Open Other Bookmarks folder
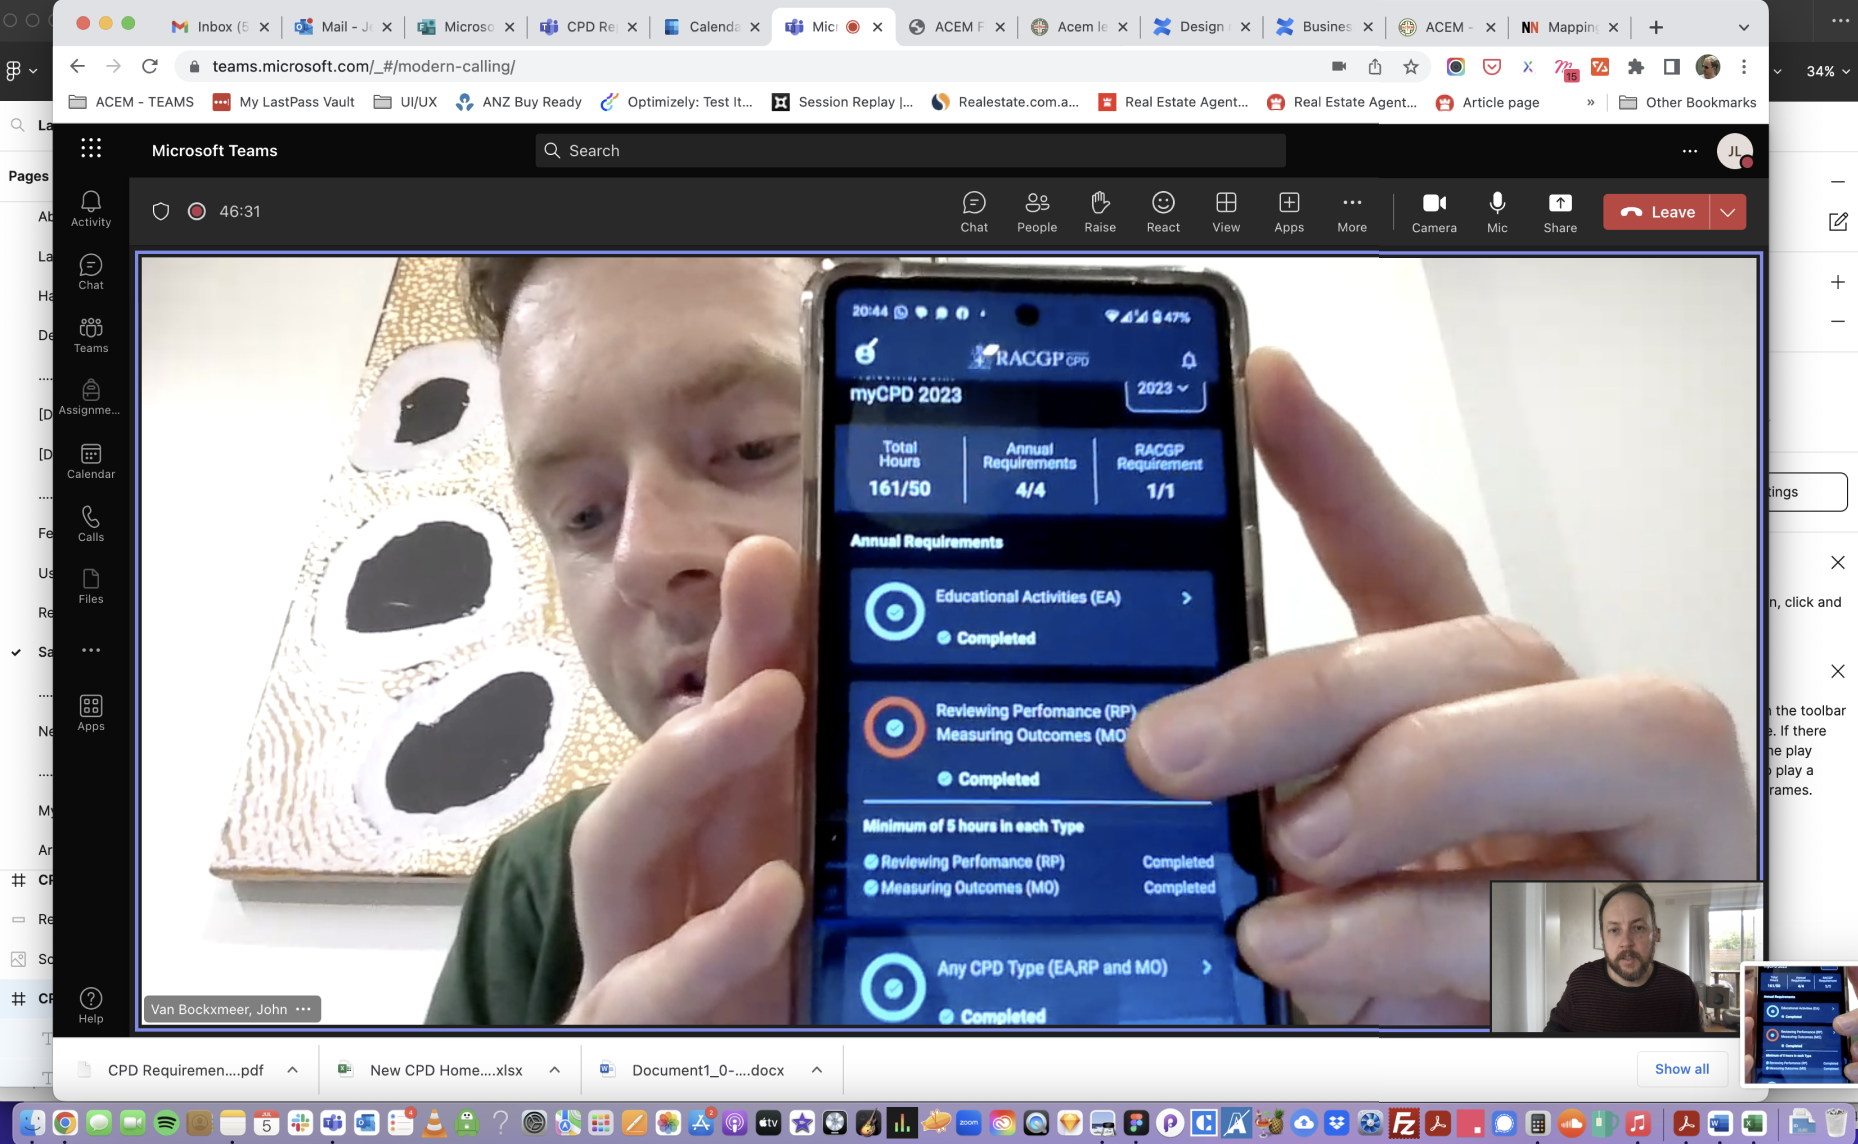This screenshot has width=1858, height=1144. [x=1687, y=102]
